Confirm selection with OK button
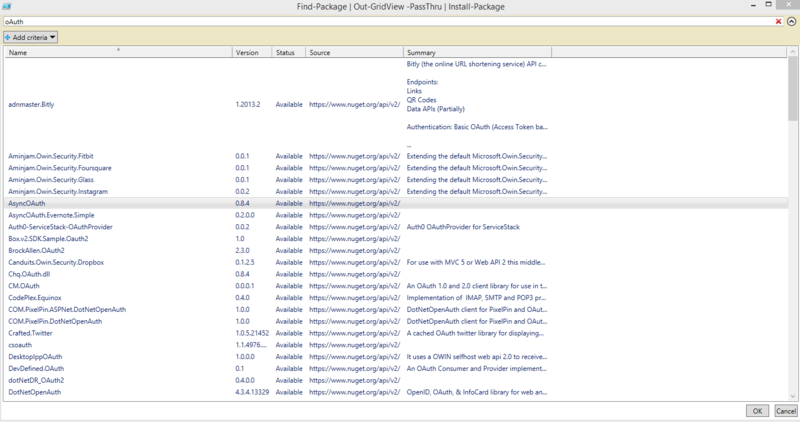This screenshot has width=800, height=422. (x=757, y=411)
